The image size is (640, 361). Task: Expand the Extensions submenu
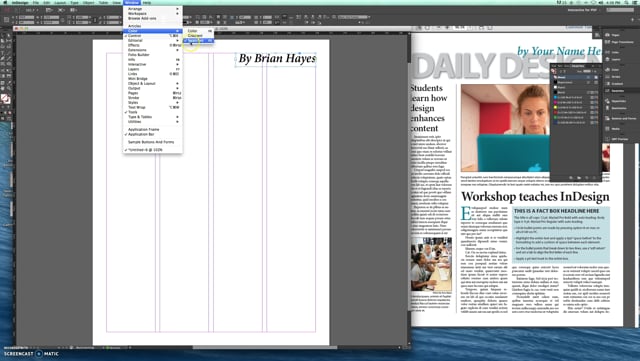(153, 50)
